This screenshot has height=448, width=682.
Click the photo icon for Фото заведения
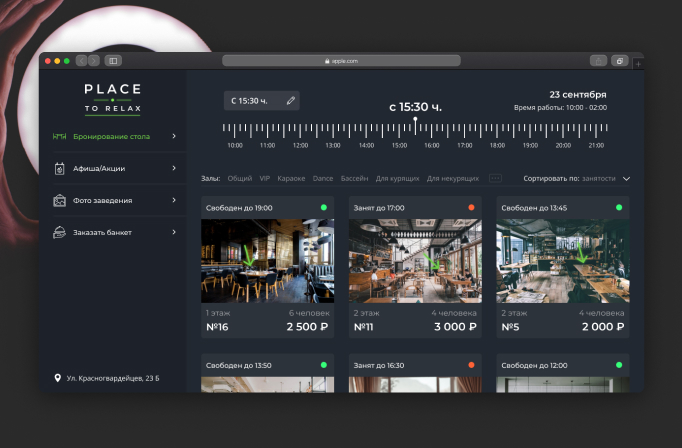[x=60, y=201]
